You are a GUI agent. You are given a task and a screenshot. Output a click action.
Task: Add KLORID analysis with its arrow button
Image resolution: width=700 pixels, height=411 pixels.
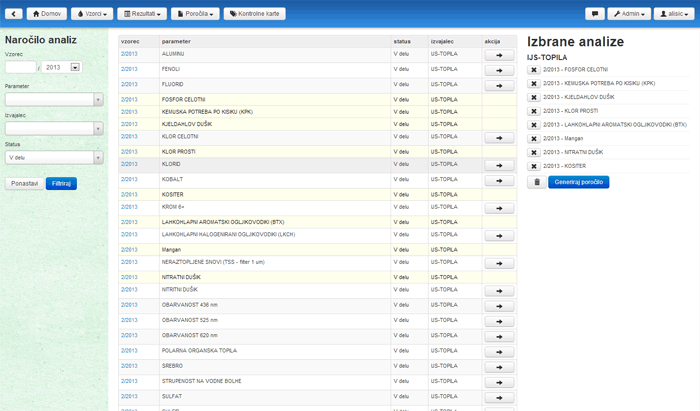click(x=499, y=166)
